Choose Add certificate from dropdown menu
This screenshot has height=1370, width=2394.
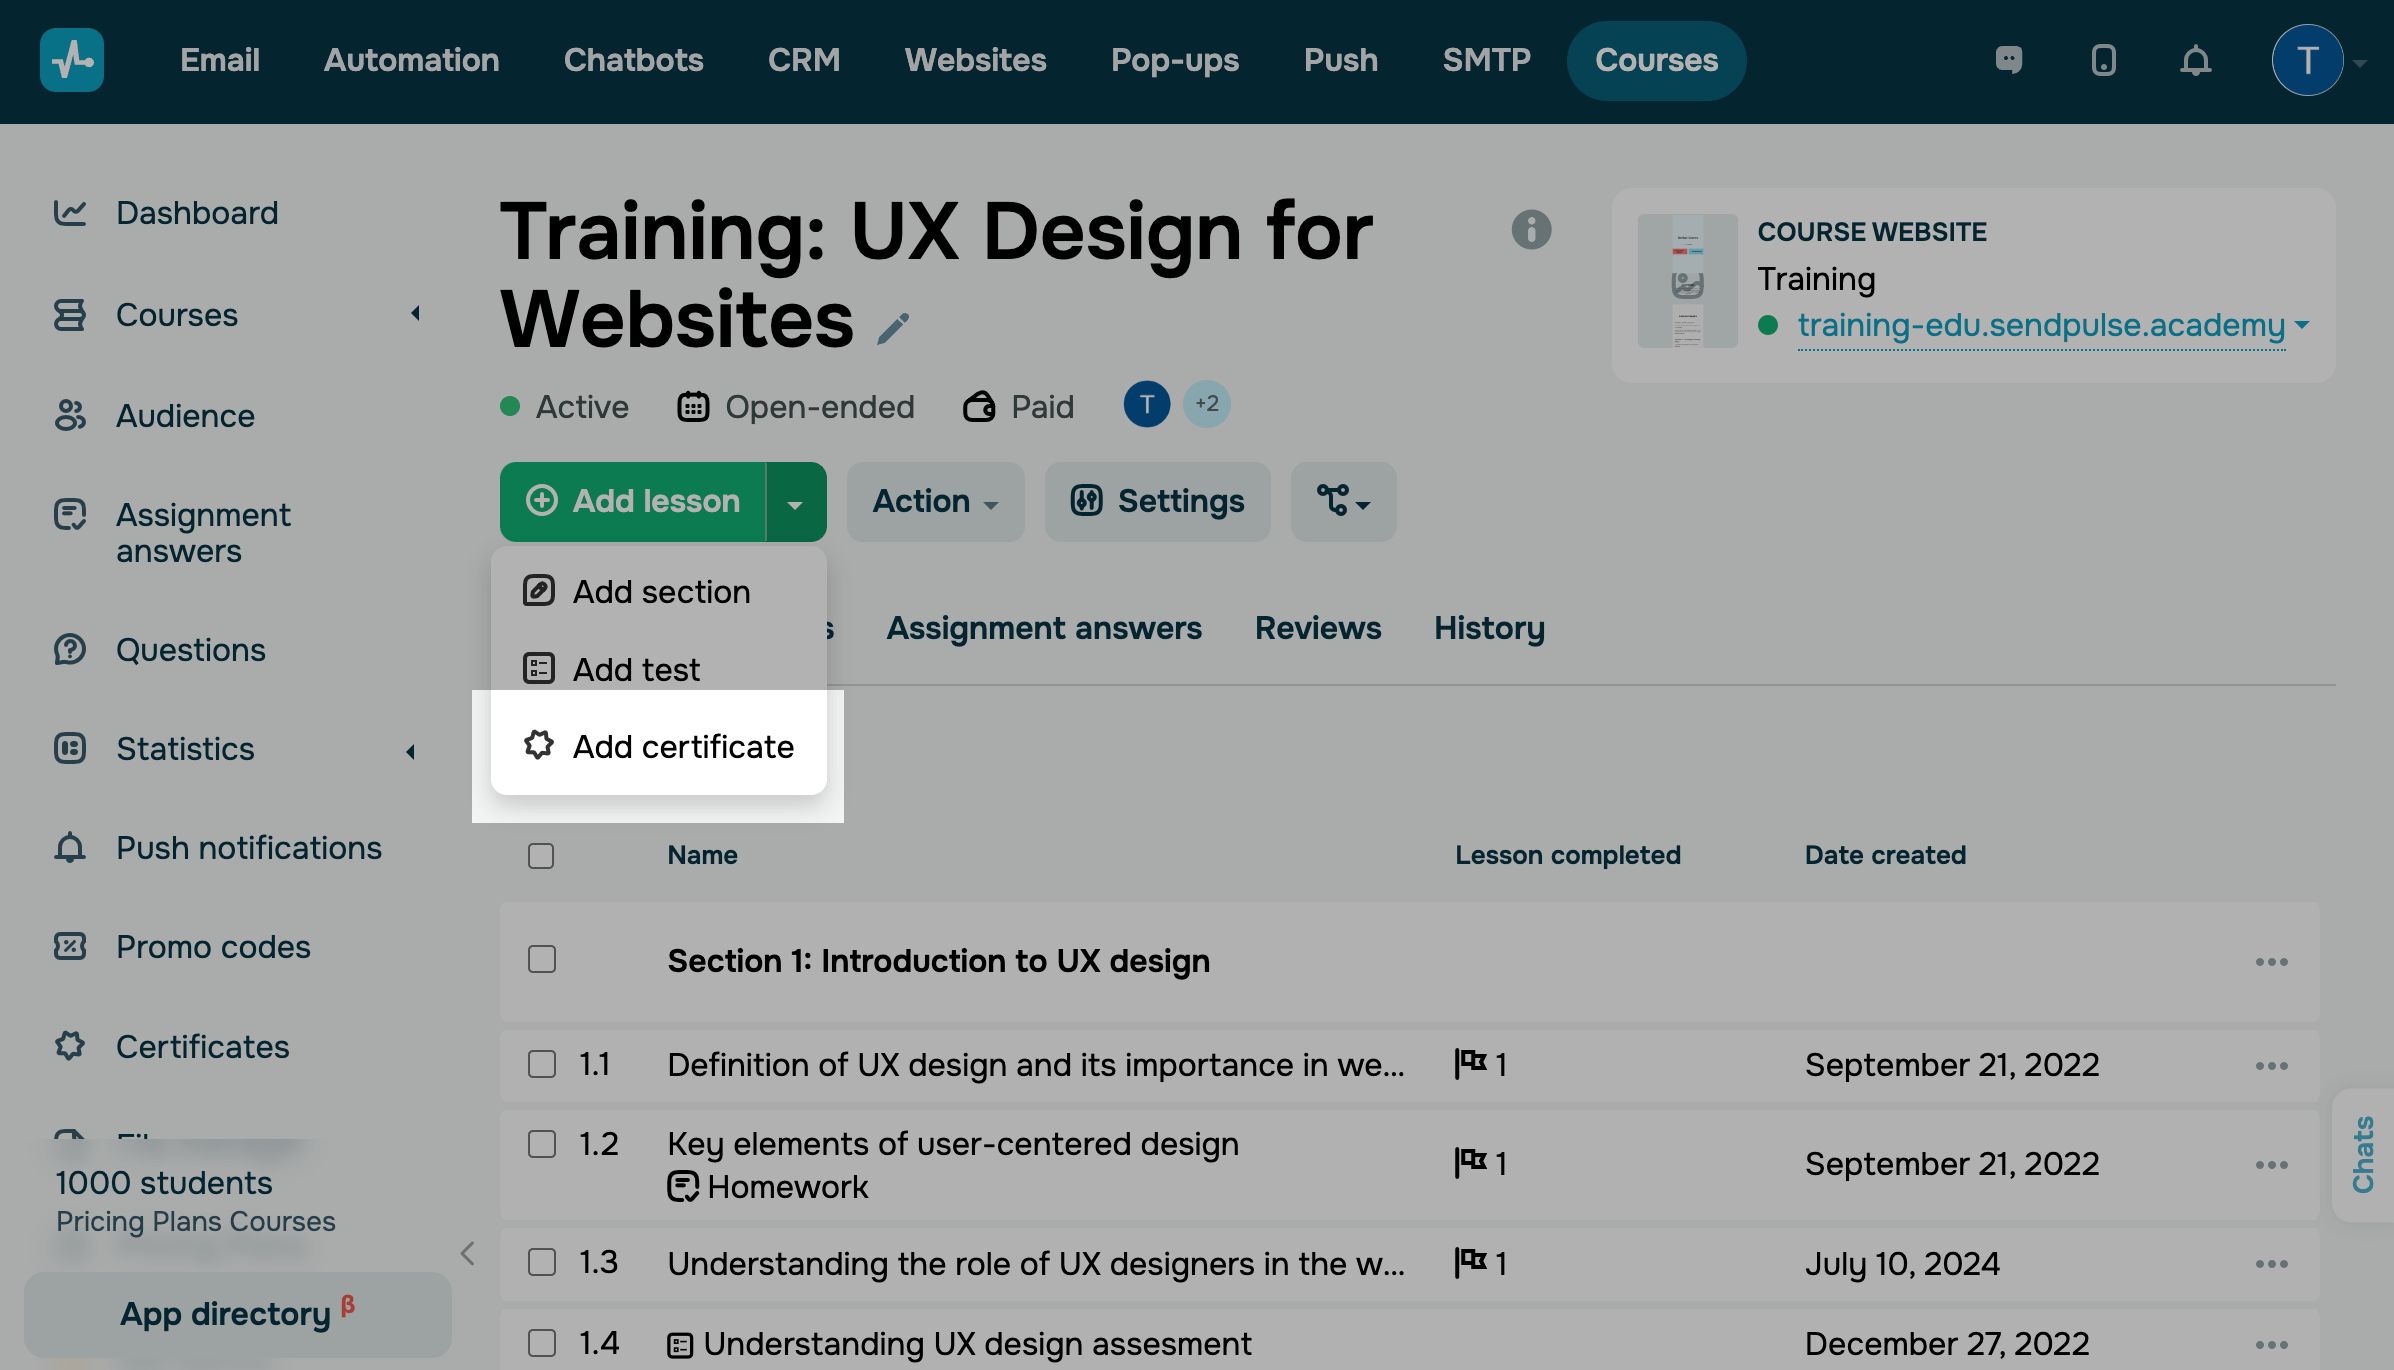(682, 747)
